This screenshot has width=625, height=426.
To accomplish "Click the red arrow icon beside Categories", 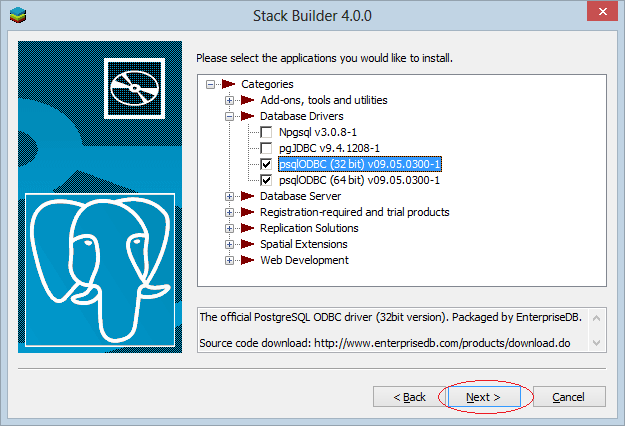I will (228, 84).
